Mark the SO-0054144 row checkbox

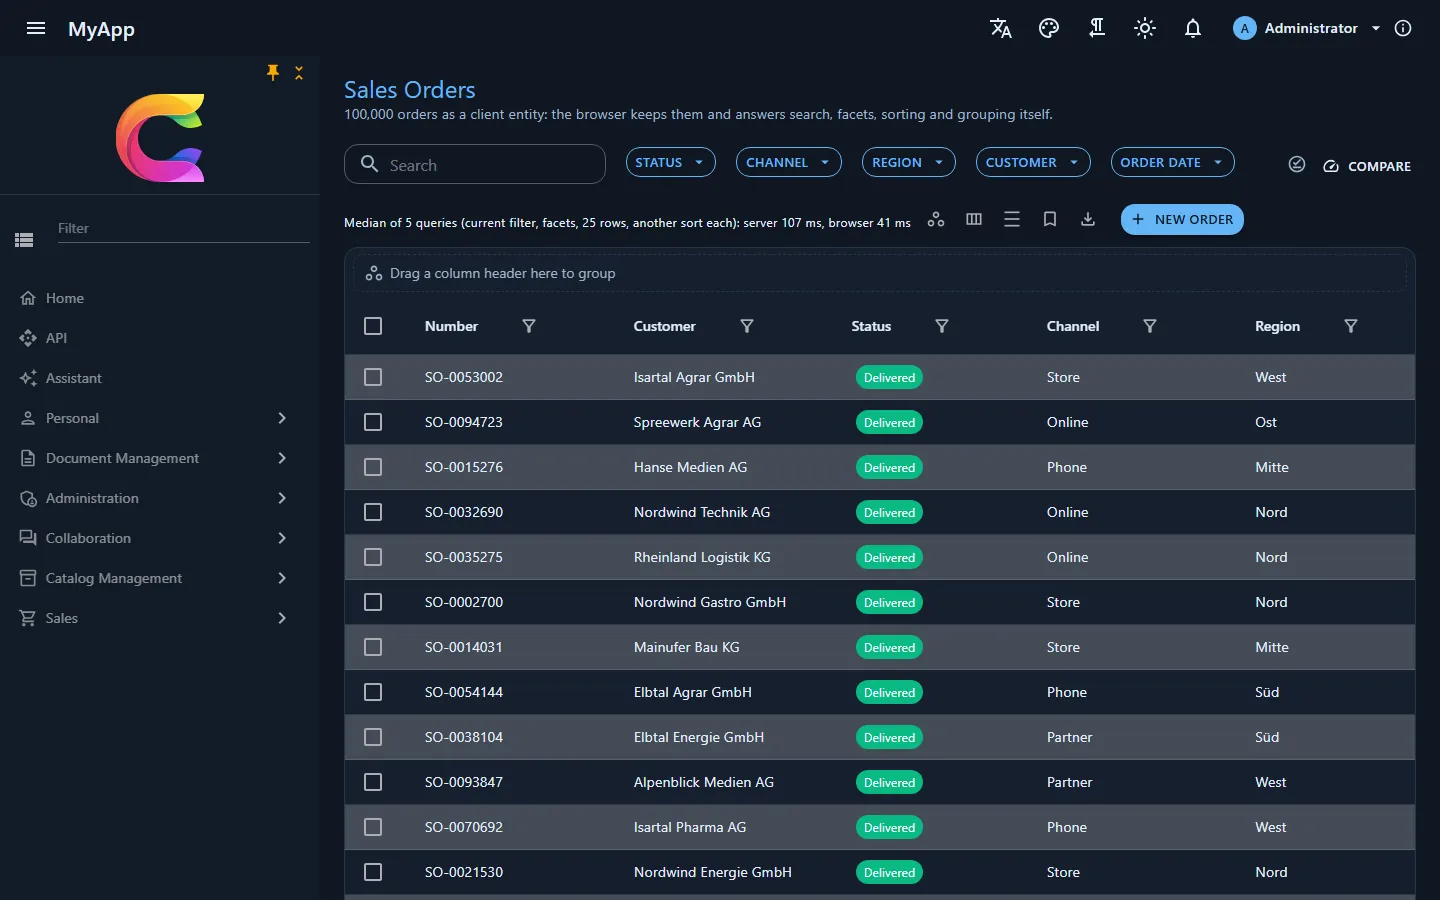click(x=373, y=692)
